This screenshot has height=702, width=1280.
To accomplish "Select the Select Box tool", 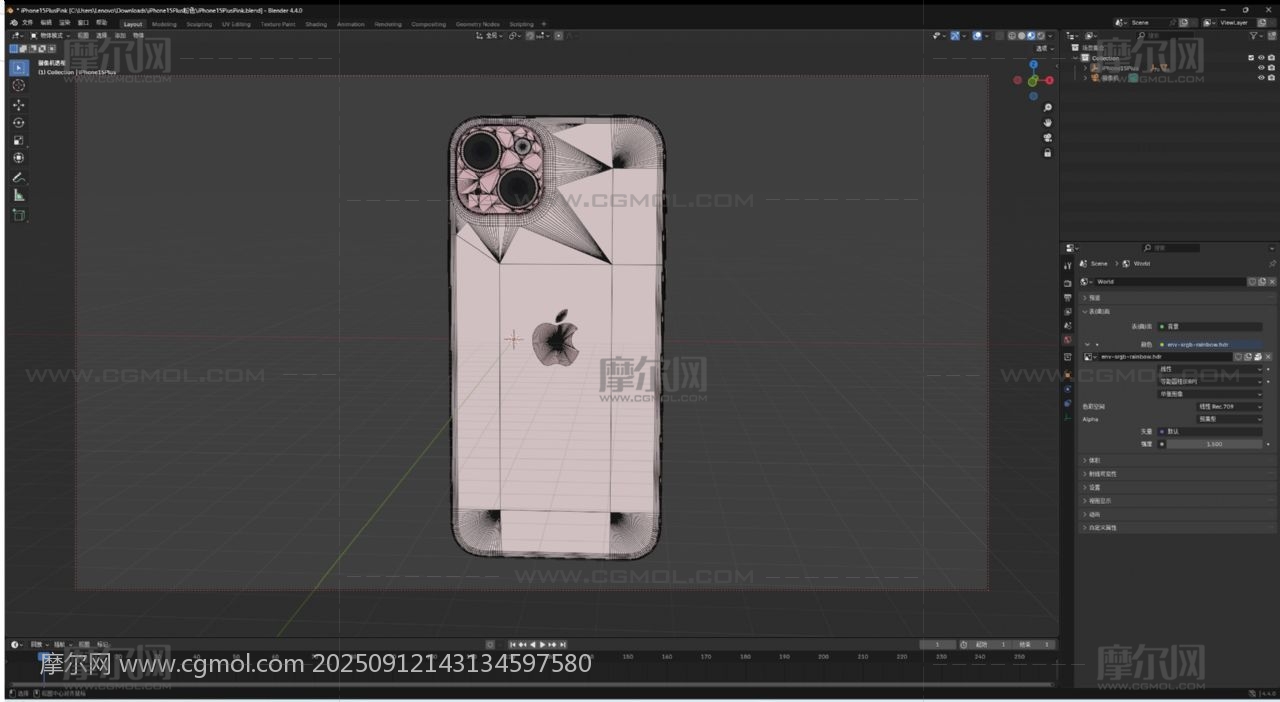I will pos(18,67).
